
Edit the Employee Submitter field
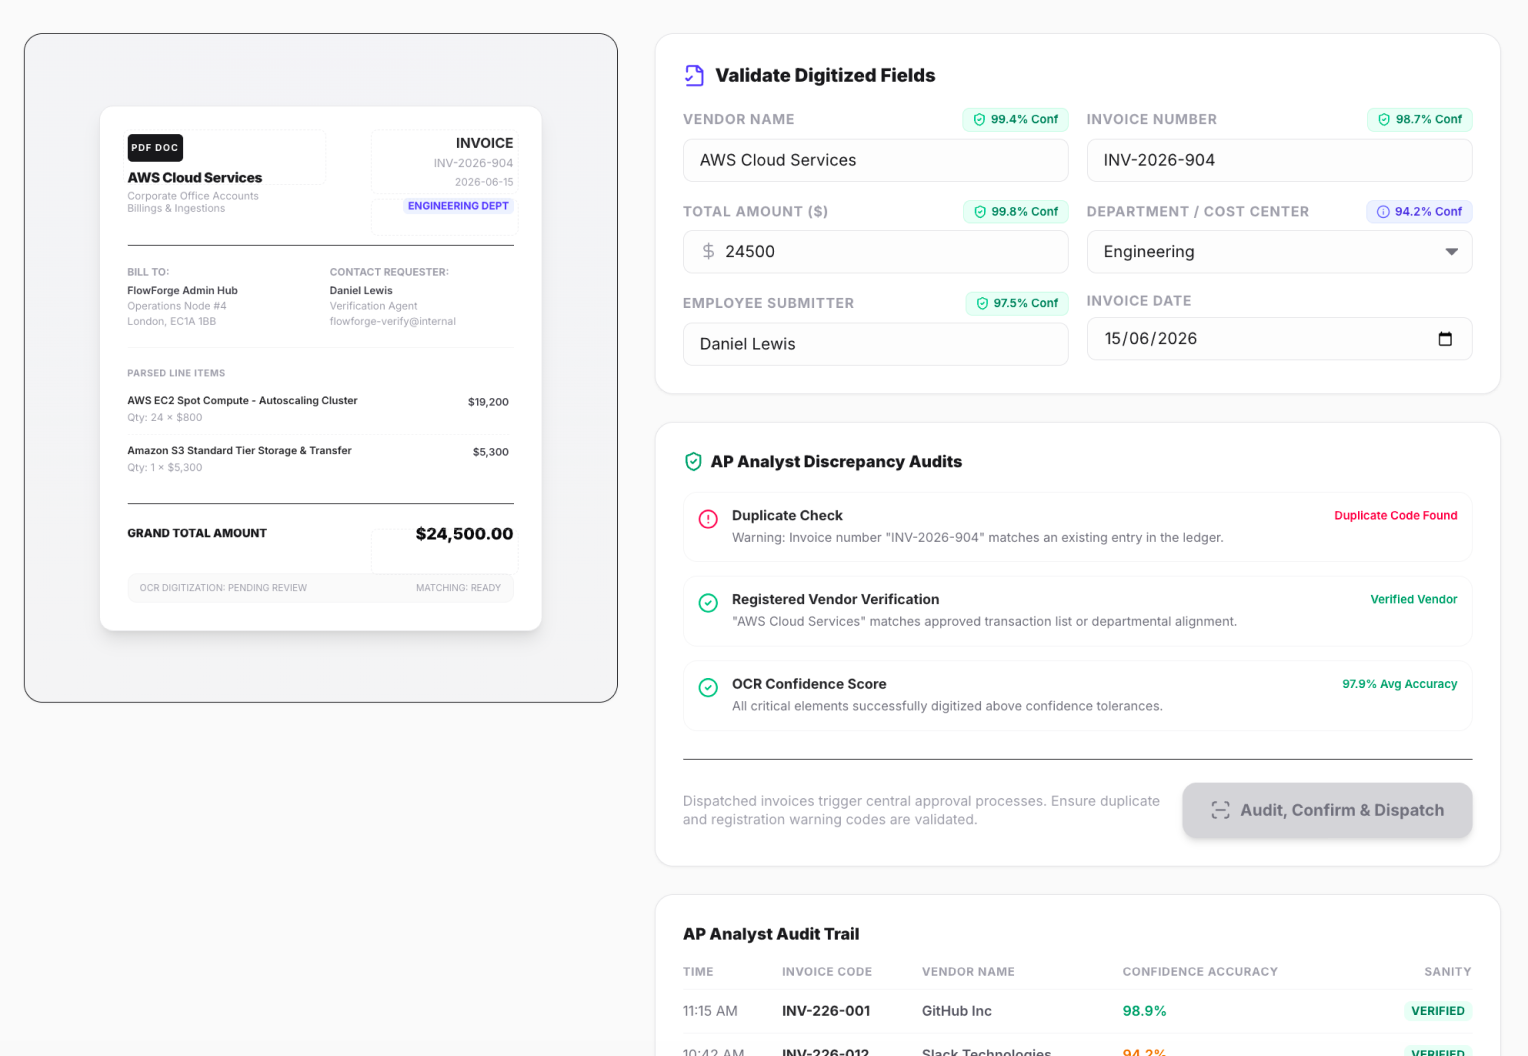coord(875,344)
